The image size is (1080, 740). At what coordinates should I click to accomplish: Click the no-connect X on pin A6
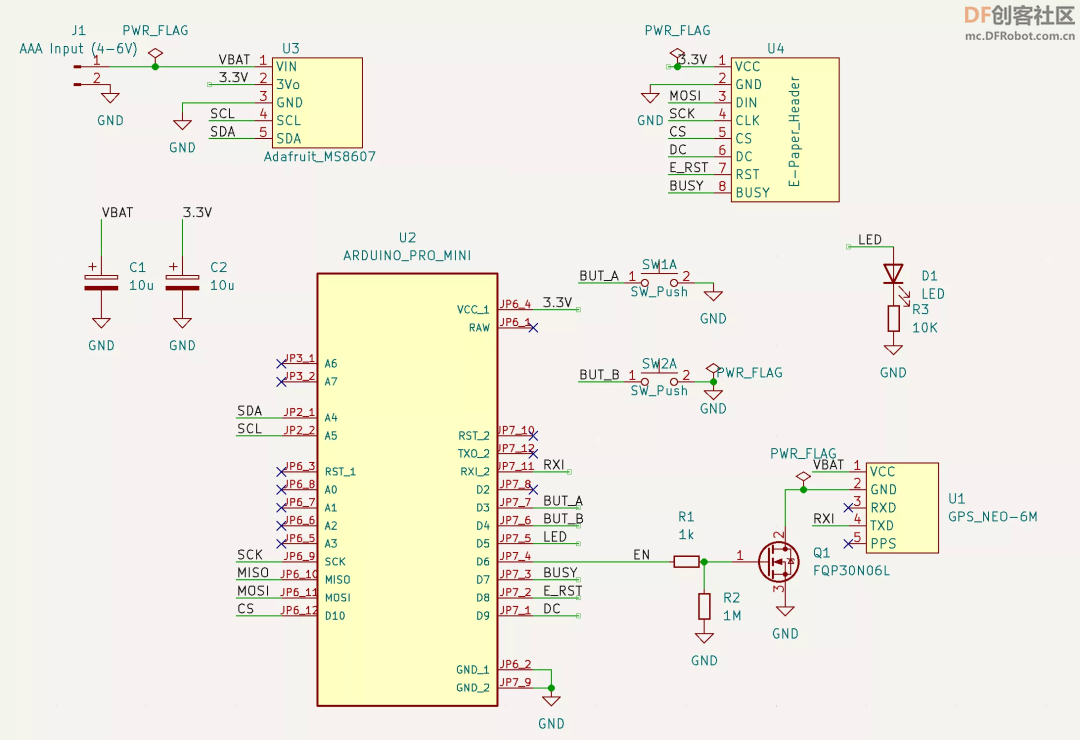[x=281, y=363]
